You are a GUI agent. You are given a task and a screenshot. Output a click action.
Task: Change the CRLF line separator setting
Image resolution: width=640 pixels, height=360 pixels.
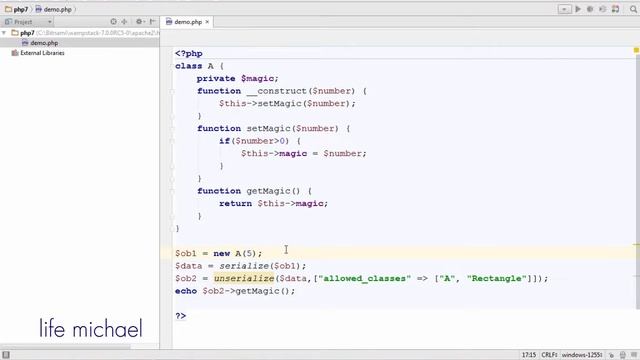pos(549,355)
